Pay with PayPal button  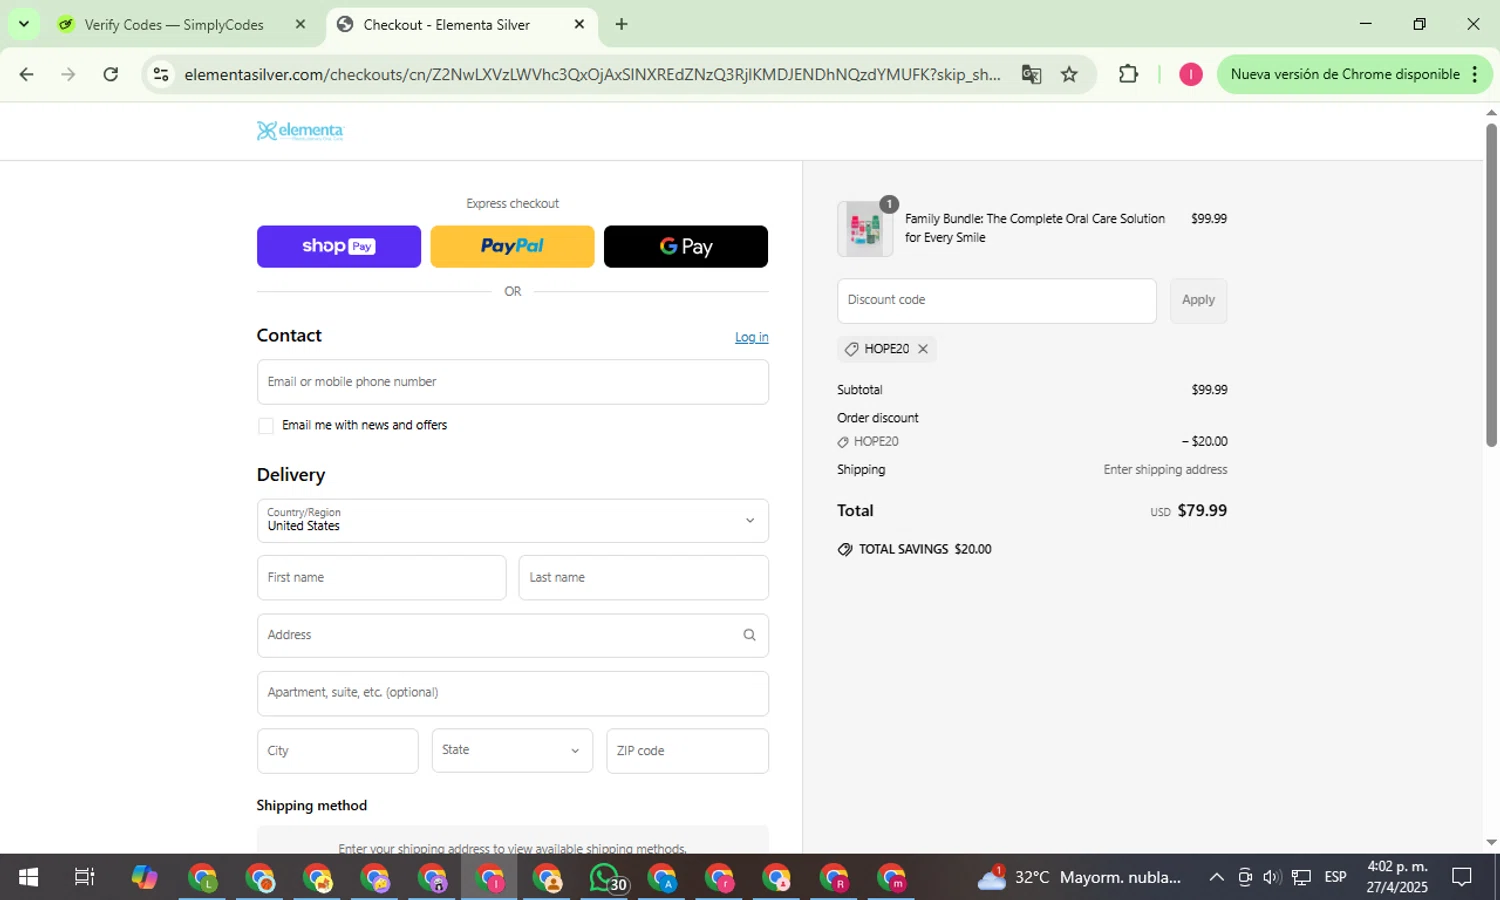(512, 246)
